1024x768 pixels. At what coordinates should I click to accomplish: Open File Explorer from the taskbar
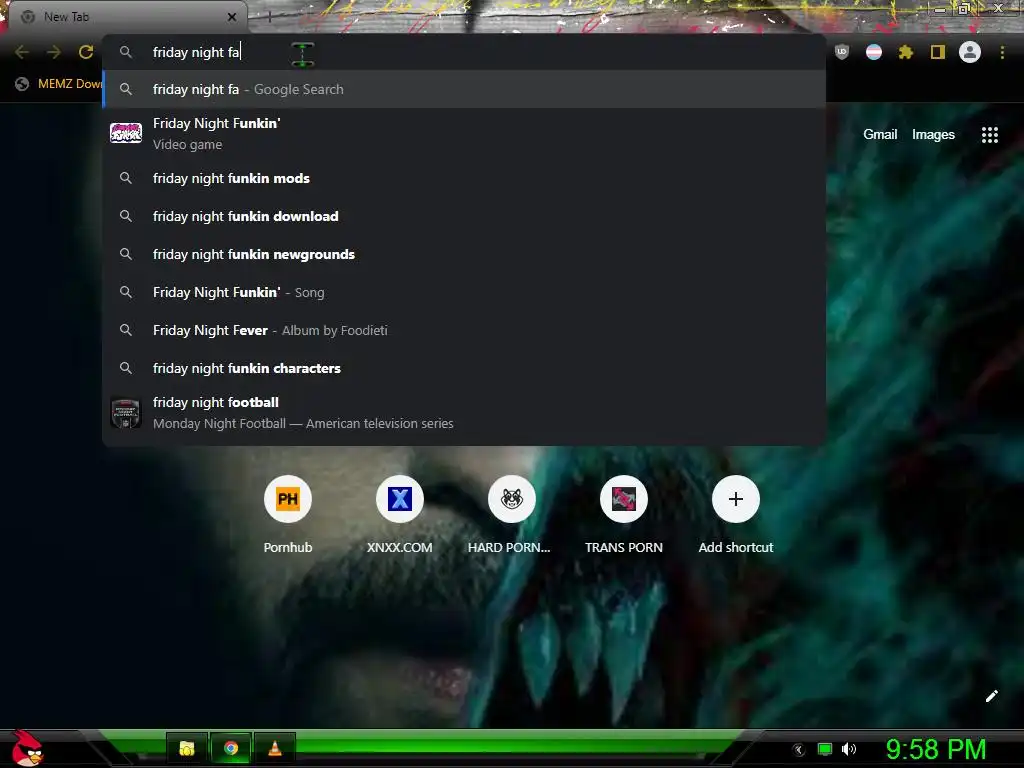tap(187, 748)
